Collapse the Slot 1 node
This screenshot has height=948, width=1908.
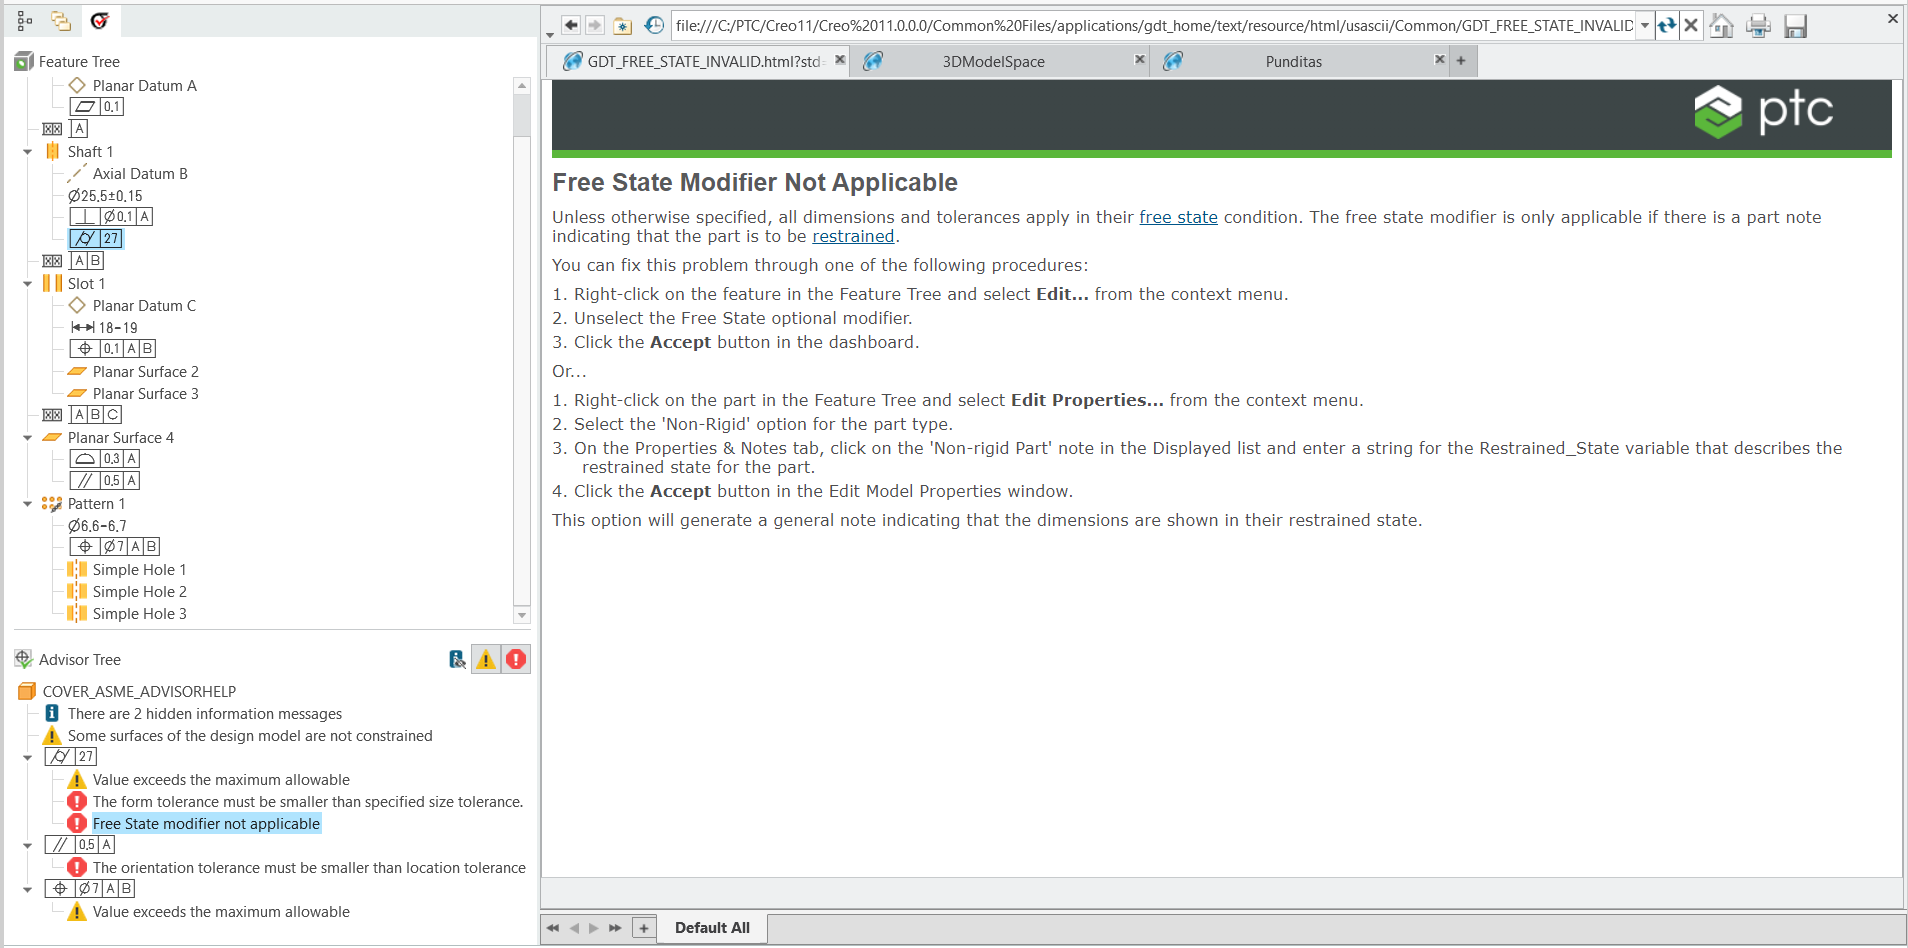[x=27, y=284]
